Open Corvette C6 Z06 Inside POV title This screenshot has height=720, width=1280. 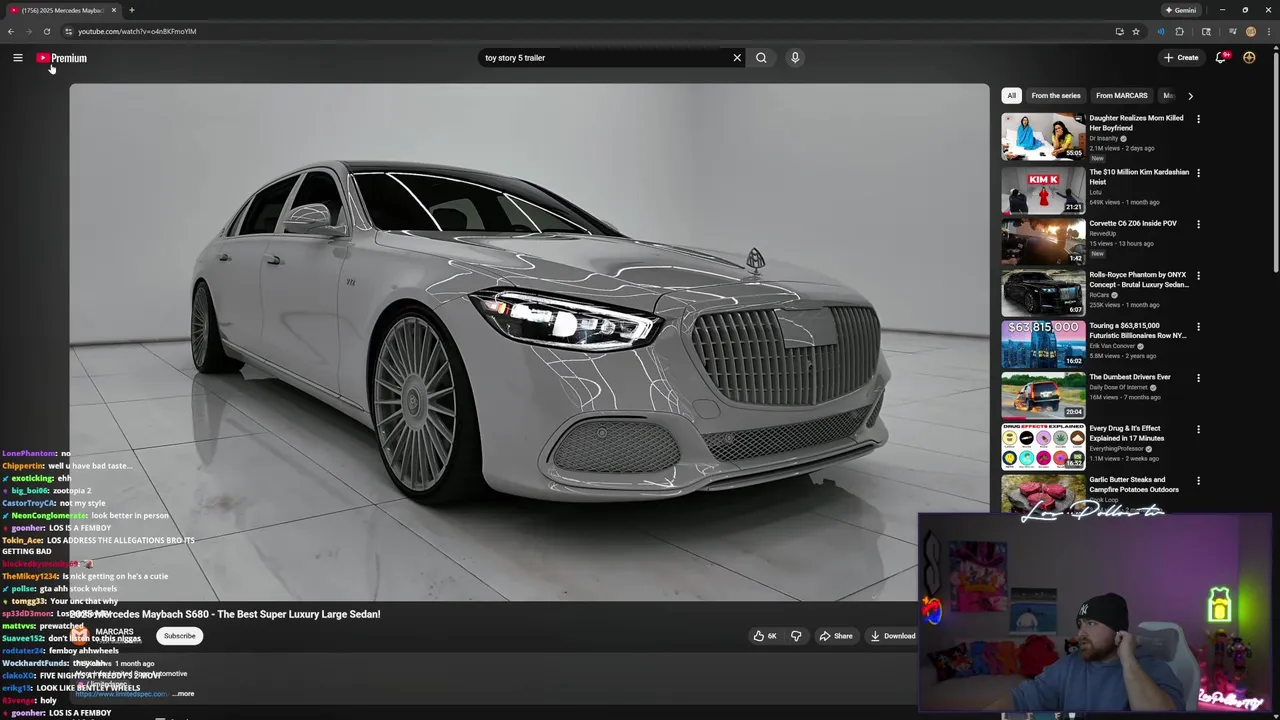point(1133,224)
